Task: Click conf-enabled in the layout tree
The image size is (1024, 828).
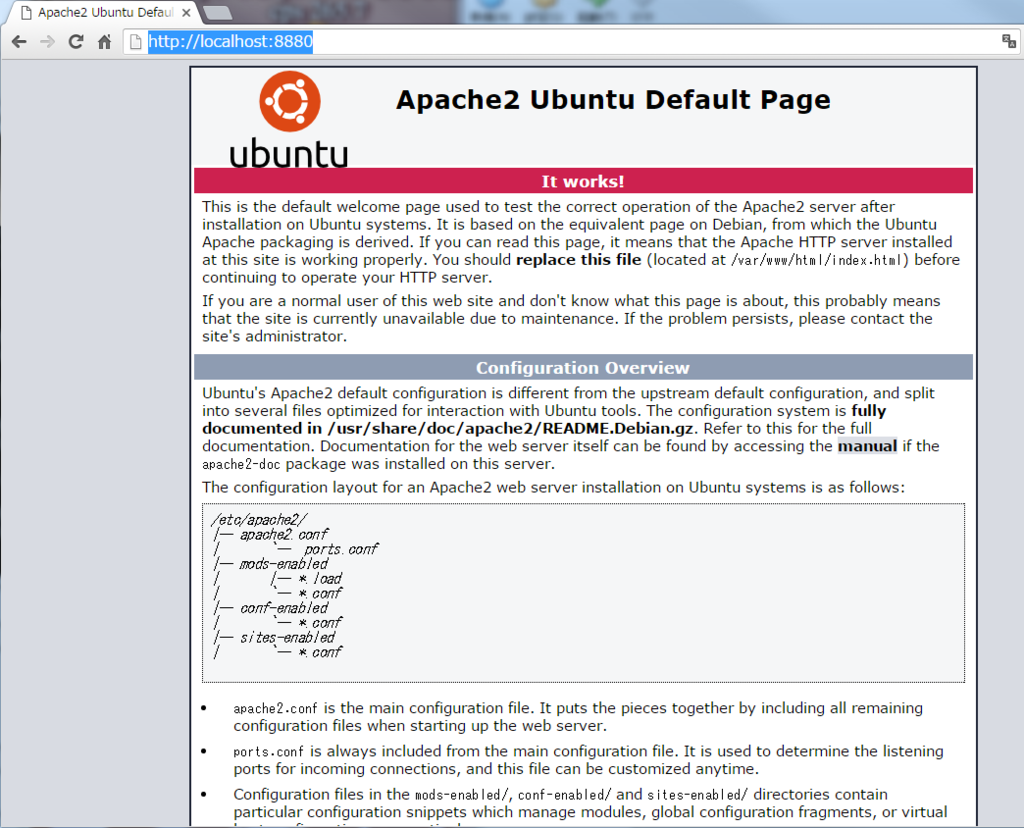Action: tap(283, 609)
